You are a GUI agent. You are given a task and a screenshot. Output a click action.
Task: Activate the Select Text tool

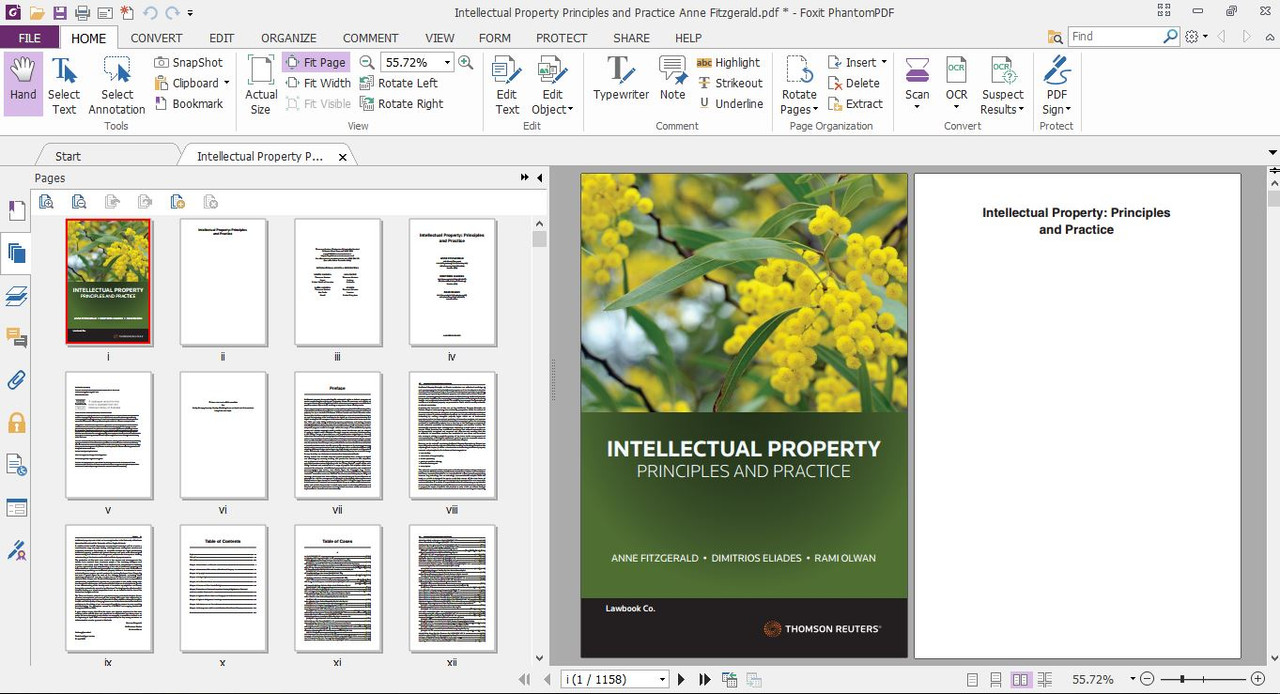coord(64,84)
